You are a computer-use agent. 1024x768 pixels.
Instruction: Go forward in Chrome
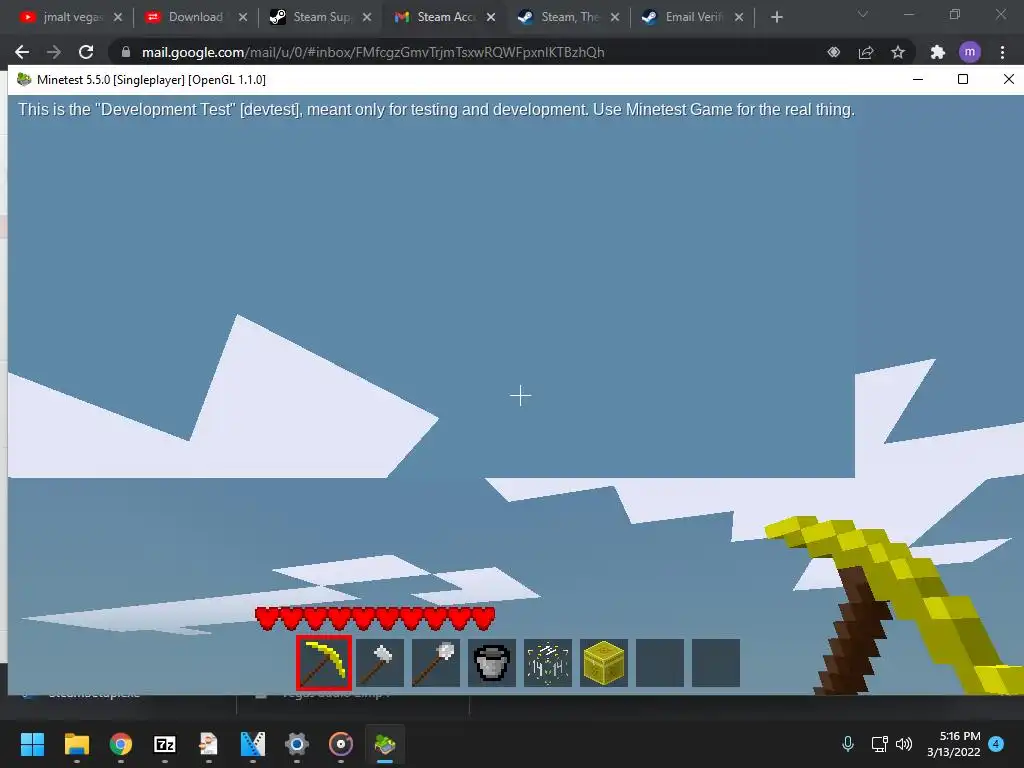(x=54, y=52)
